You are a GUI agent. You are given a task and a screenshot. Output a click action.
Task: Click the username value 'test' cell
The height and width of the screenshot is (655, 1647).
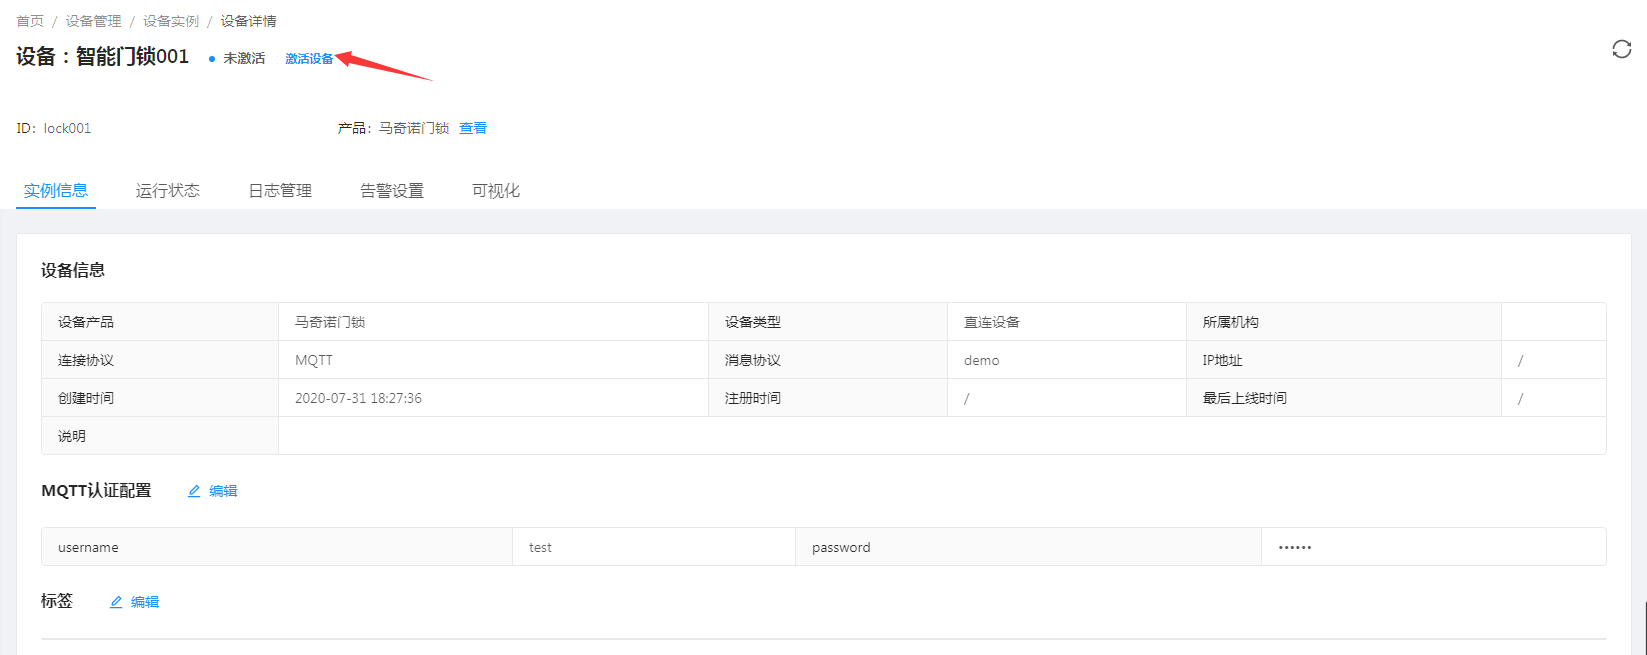[x=540, y=548]
